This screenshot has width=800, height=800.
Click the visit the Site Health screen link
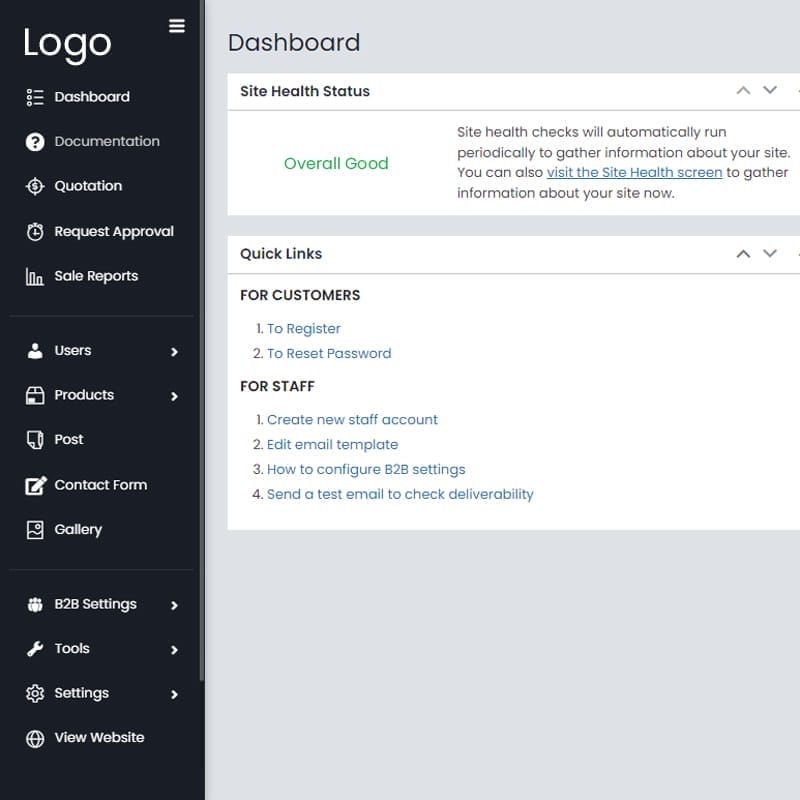click(634, 172)
